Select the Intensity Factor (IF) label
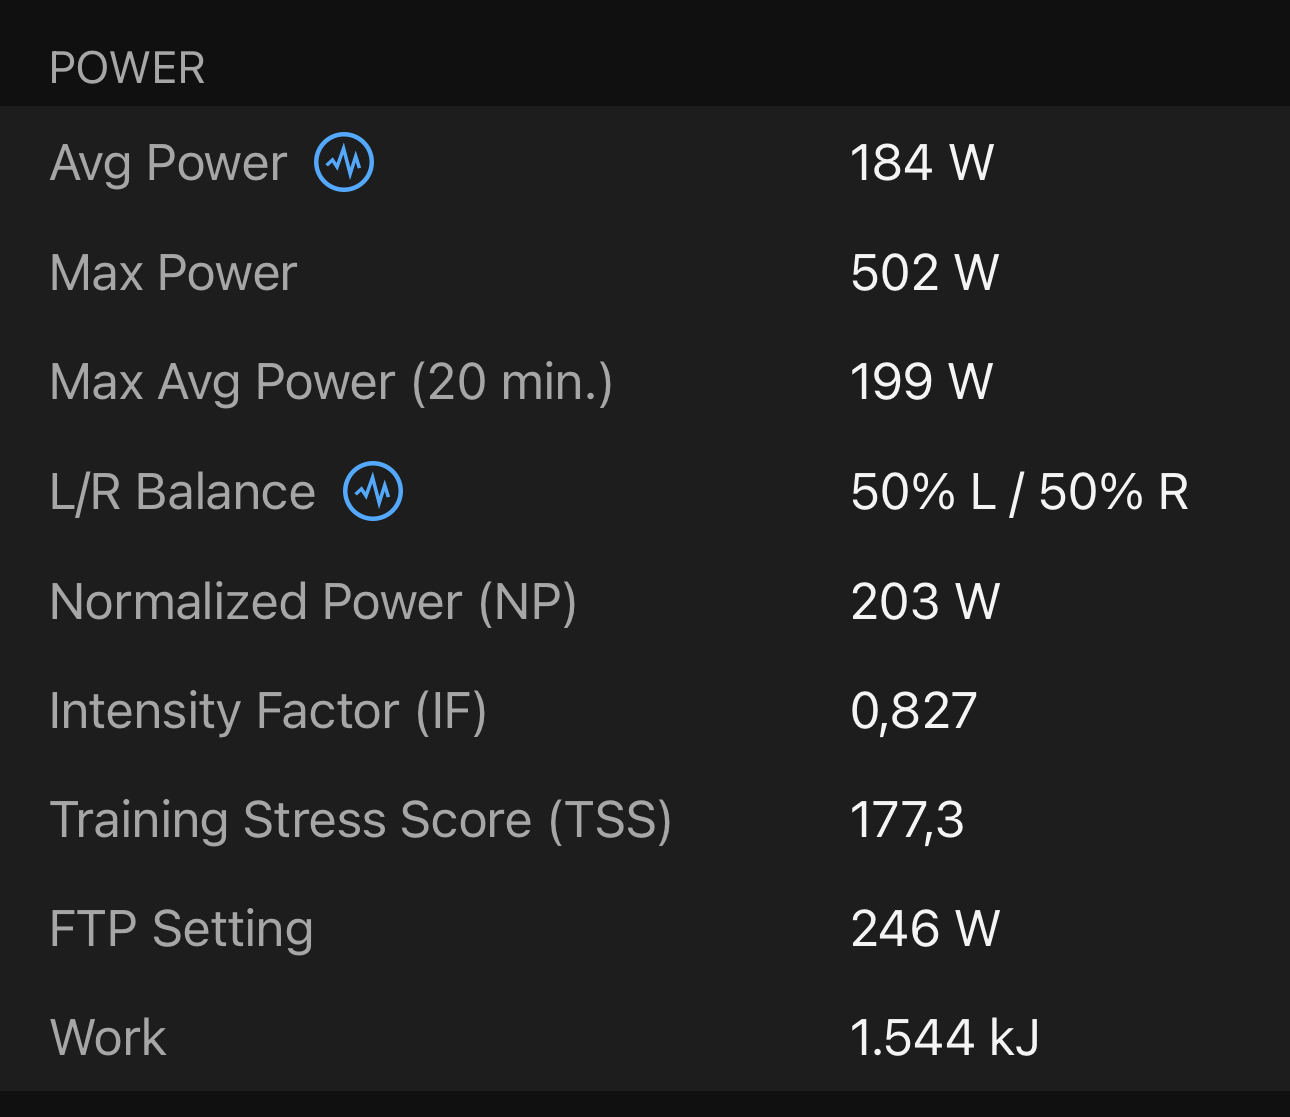This screenshot has width=1290, height=1117. point(268,711)
